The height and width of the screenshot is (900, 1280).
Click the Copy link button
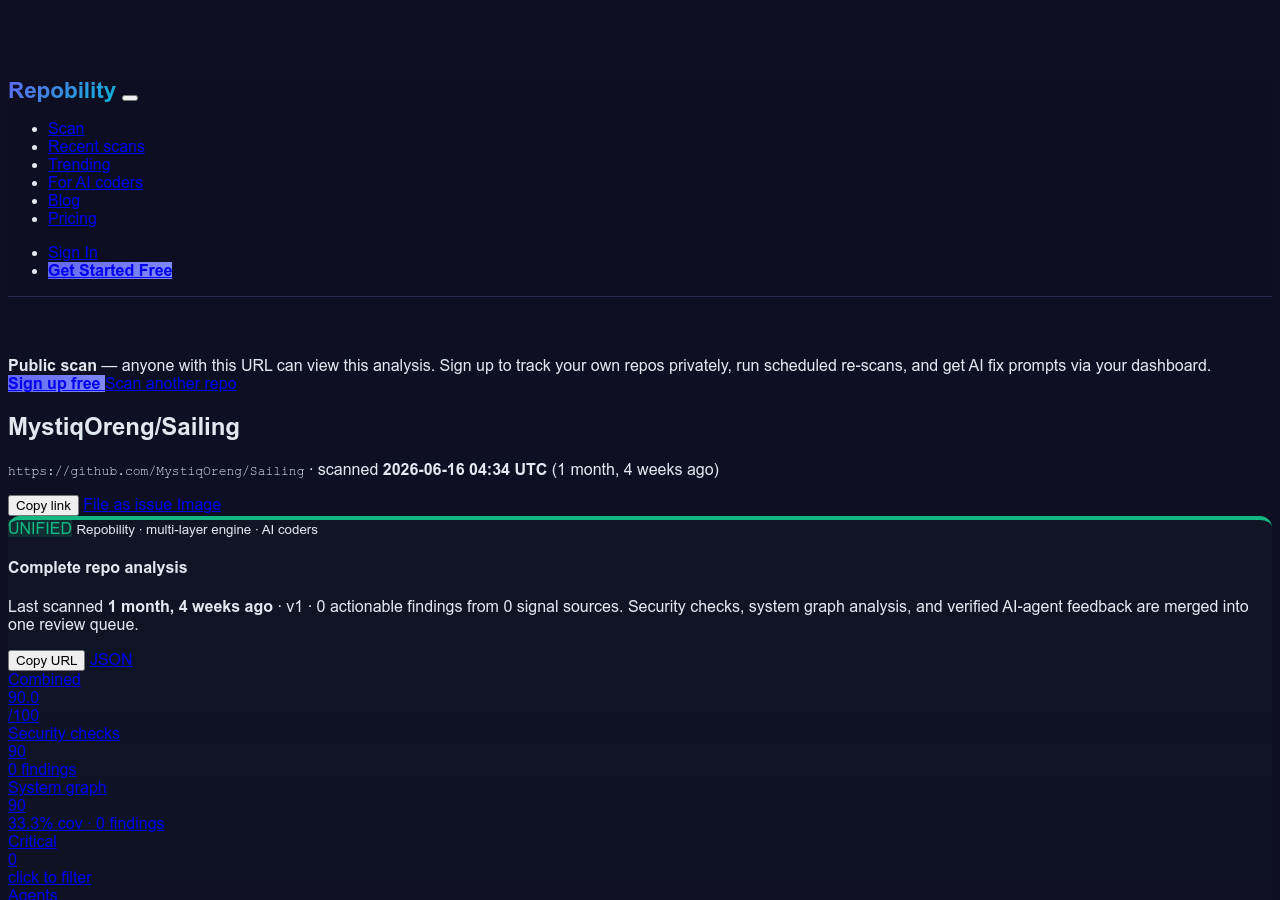(x=43, y=505)
